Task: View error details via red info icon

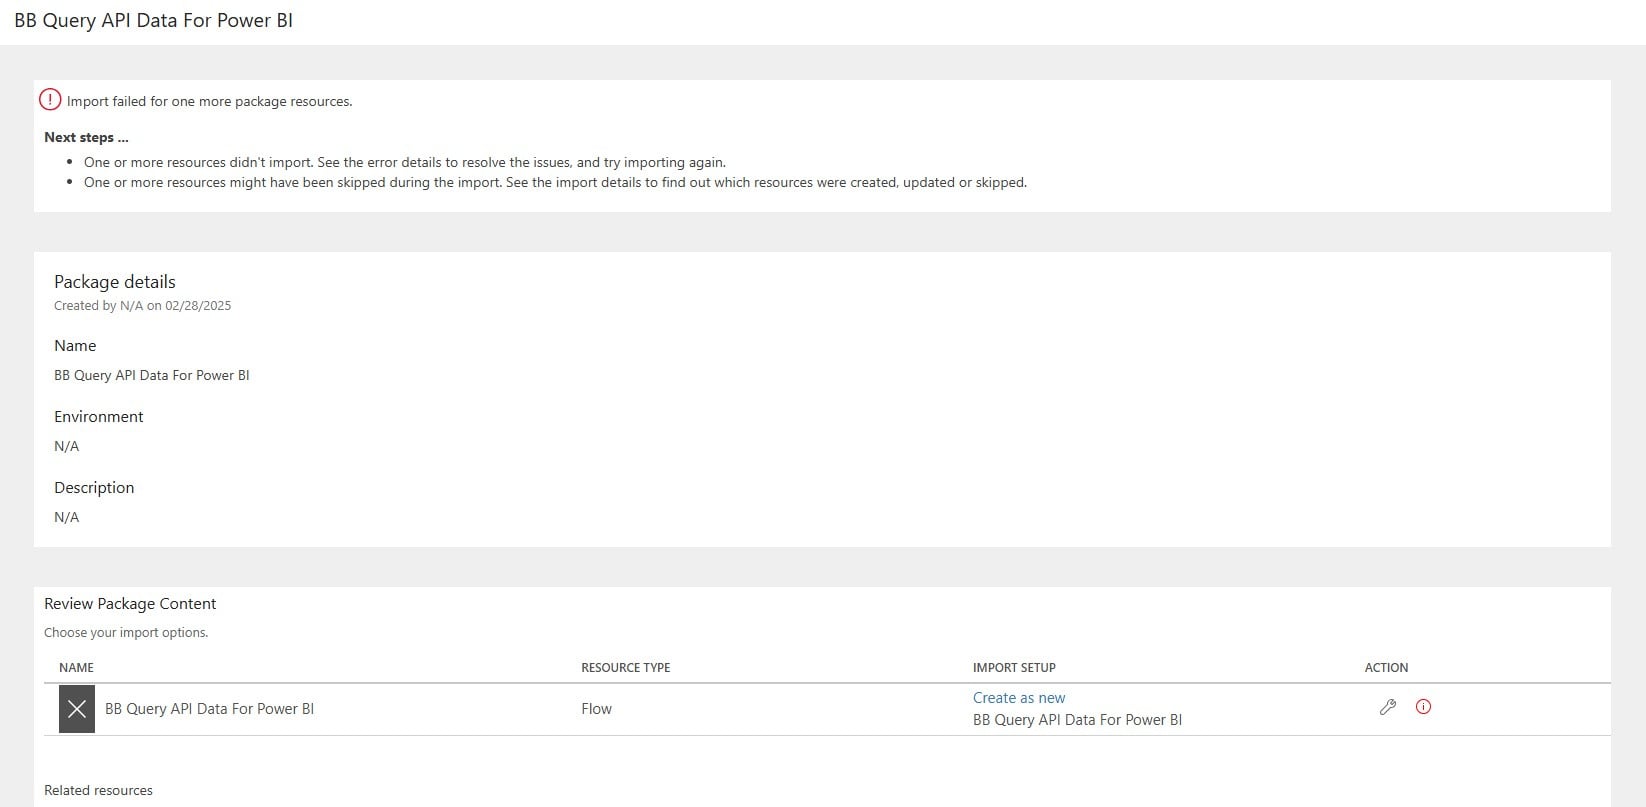Action: coord(1424,707)
